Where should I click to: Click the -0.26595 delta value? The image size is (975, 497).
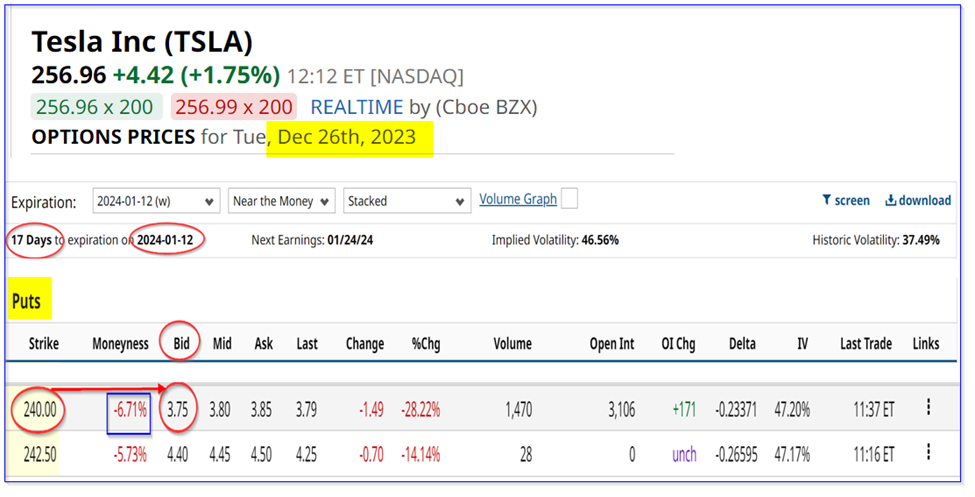(x=736, y=455)
